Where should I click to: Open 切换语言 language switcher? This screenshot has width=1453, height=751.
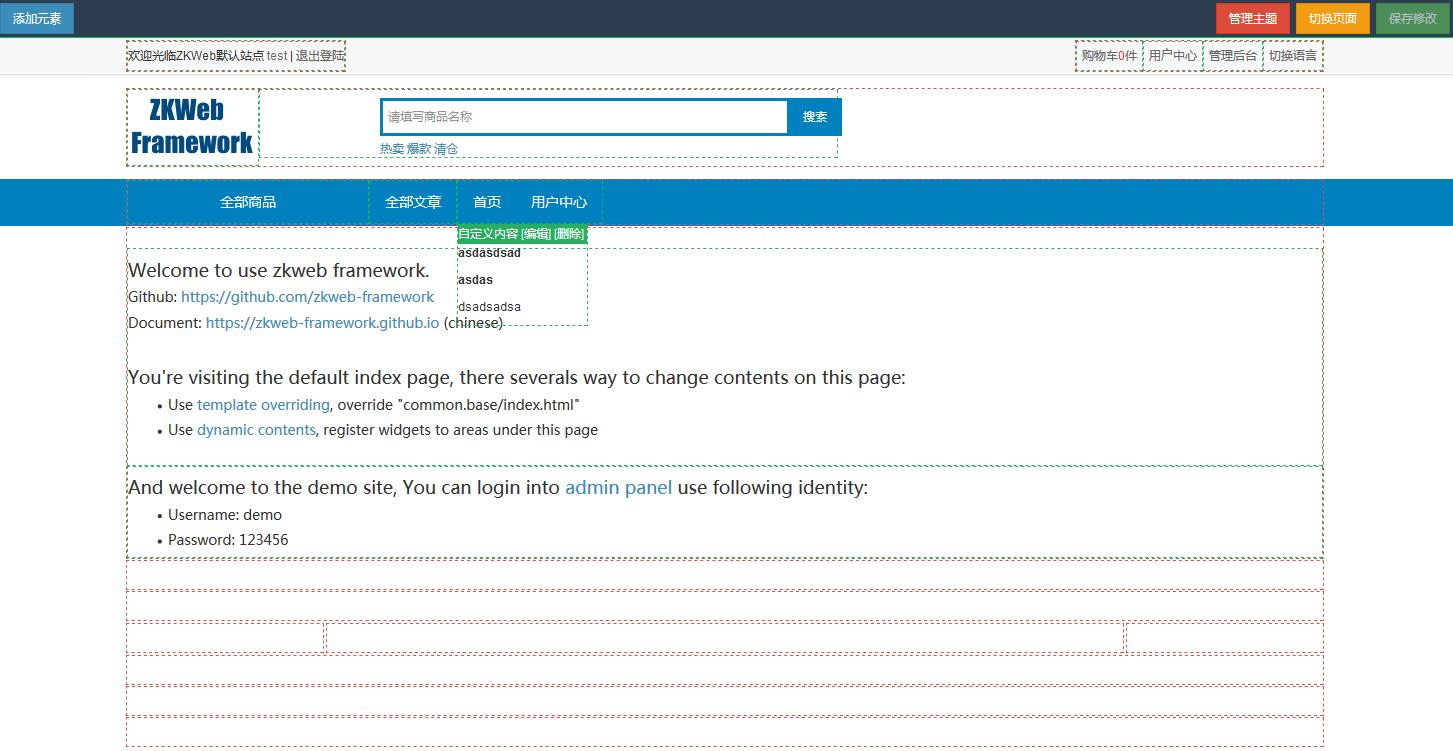pyautogui.click(x=1293, y=56)
